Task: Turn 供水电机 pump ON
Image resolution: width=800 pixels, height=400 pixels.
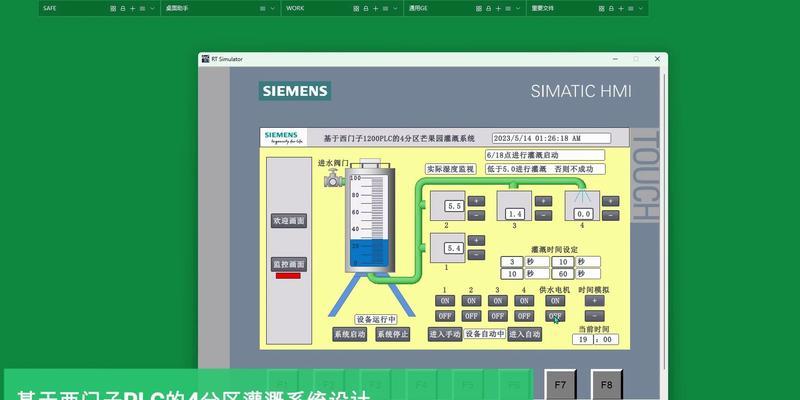Action: 555,301
